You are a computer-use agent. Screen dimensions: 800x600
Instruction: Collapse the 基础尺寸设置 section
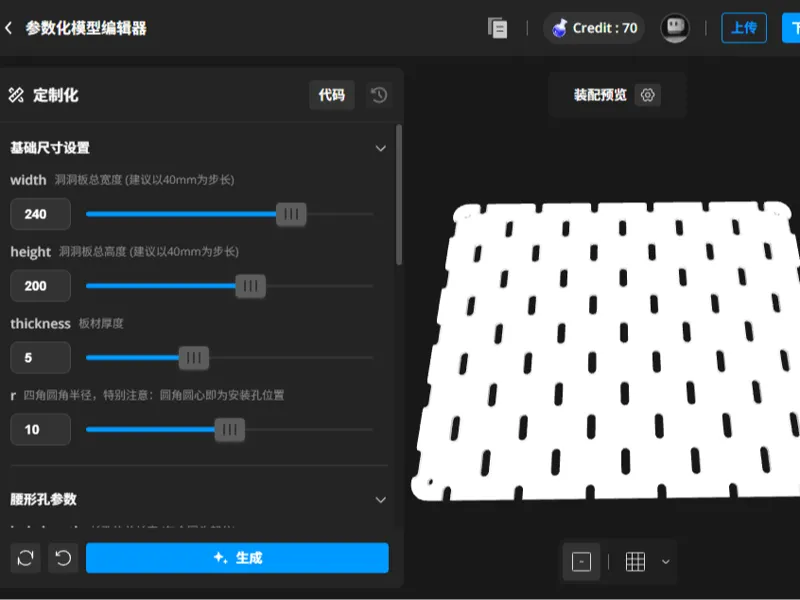(x=381, y=148)
